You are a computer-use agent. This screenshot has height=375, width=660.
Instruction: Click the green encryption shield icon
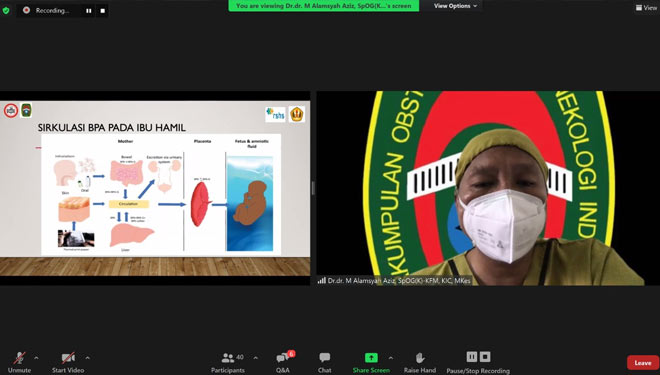(x=6, y=11)
